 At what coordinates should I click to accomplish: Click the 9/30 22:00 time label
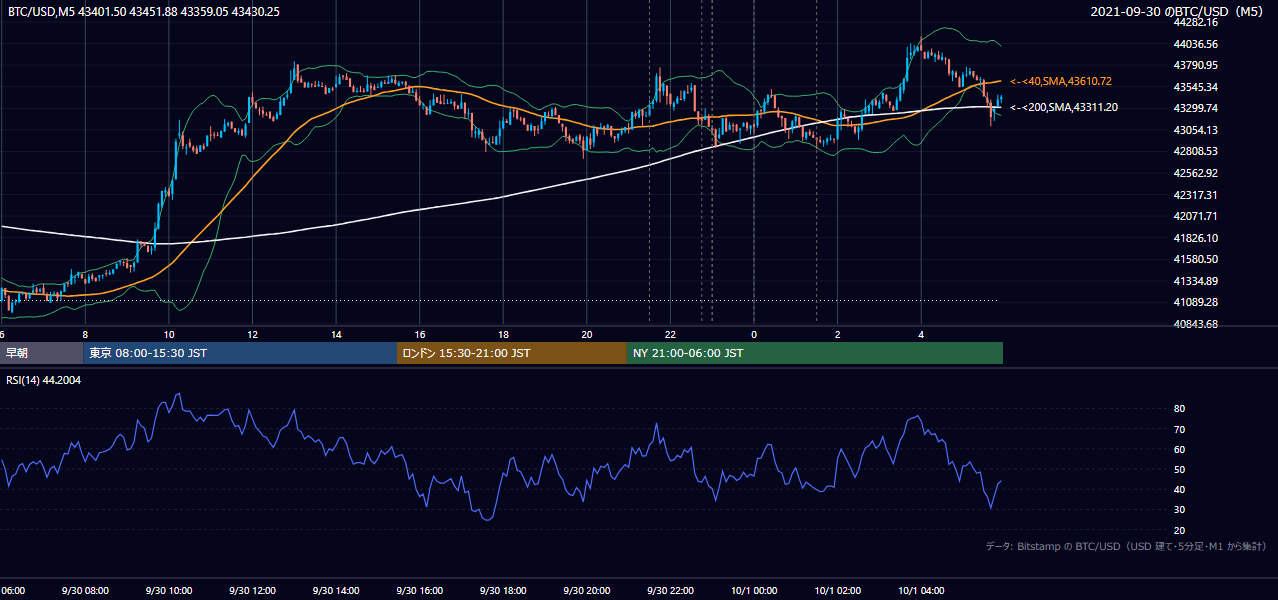pos(670,591)
